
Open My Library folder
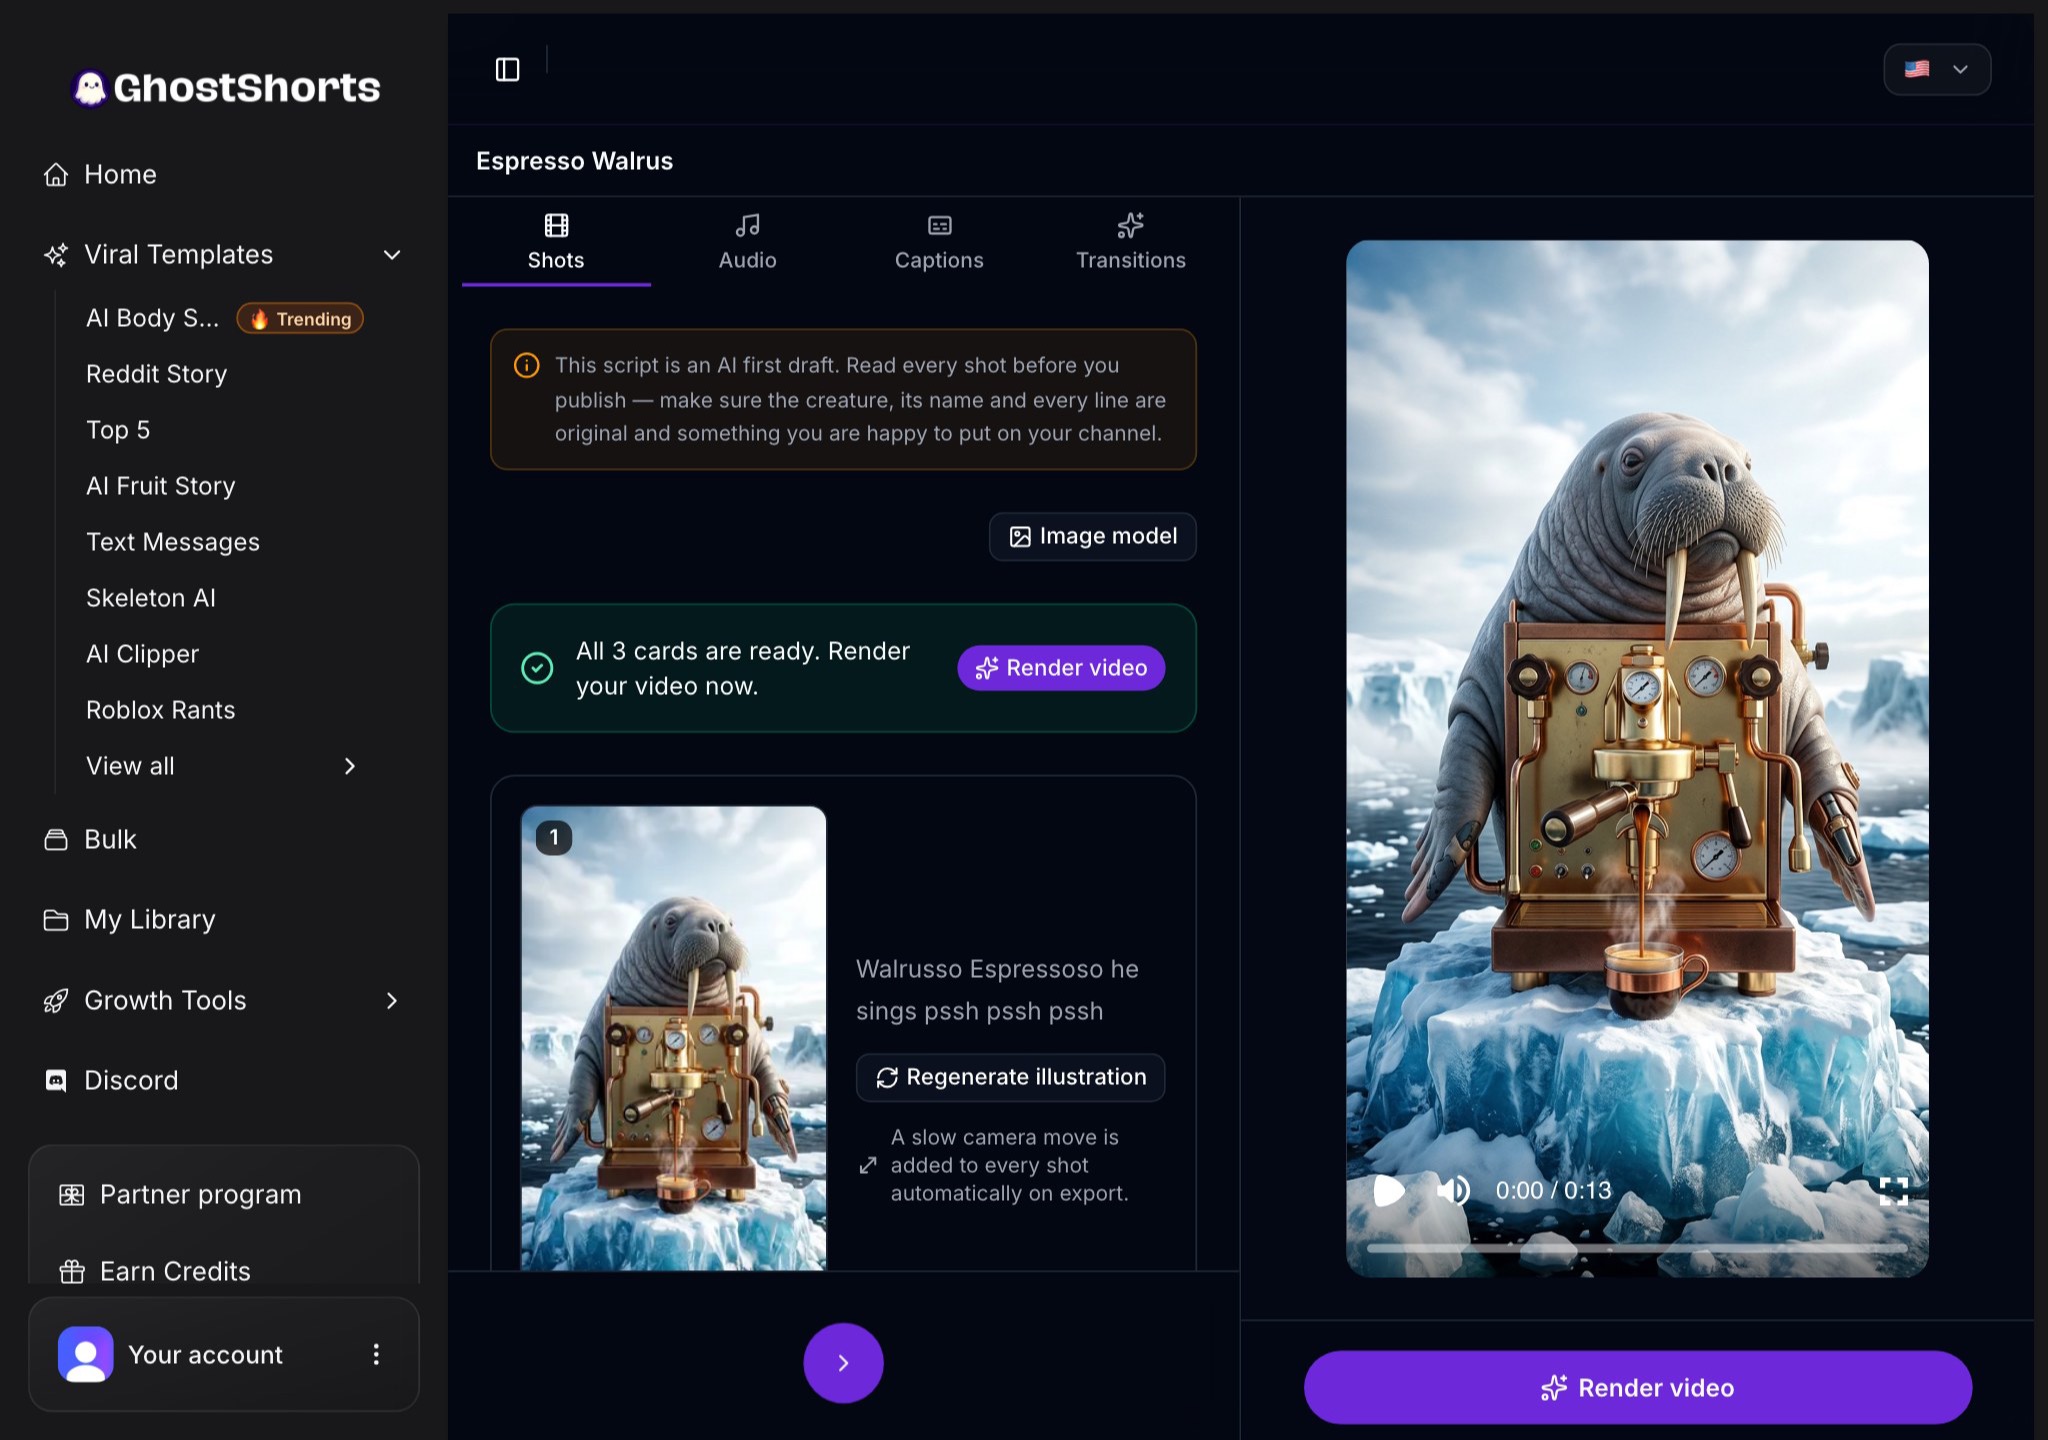point(130,919)
